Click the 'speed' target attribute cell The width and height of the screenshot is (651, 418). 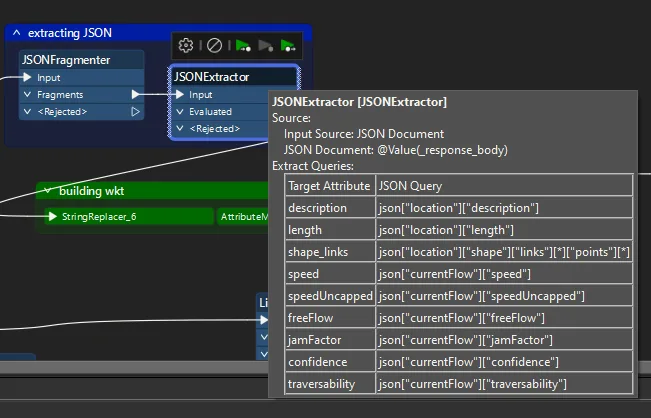tap(330, 274)
